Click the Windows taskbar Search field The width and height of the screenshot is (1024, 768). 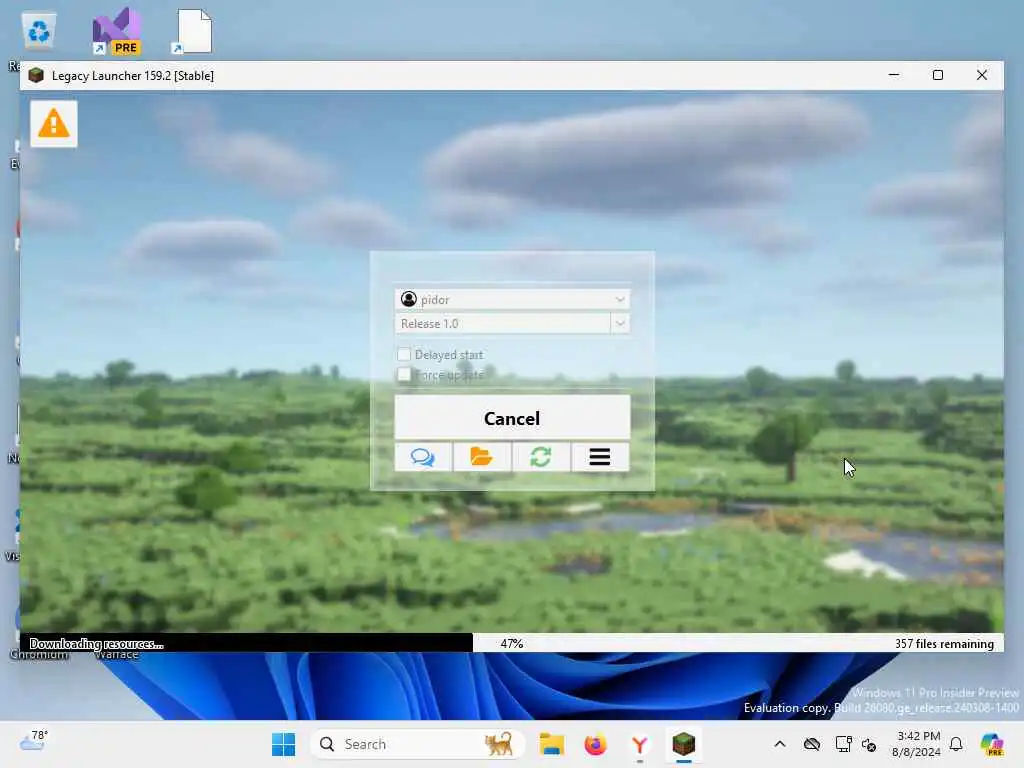tap(418, 744)
